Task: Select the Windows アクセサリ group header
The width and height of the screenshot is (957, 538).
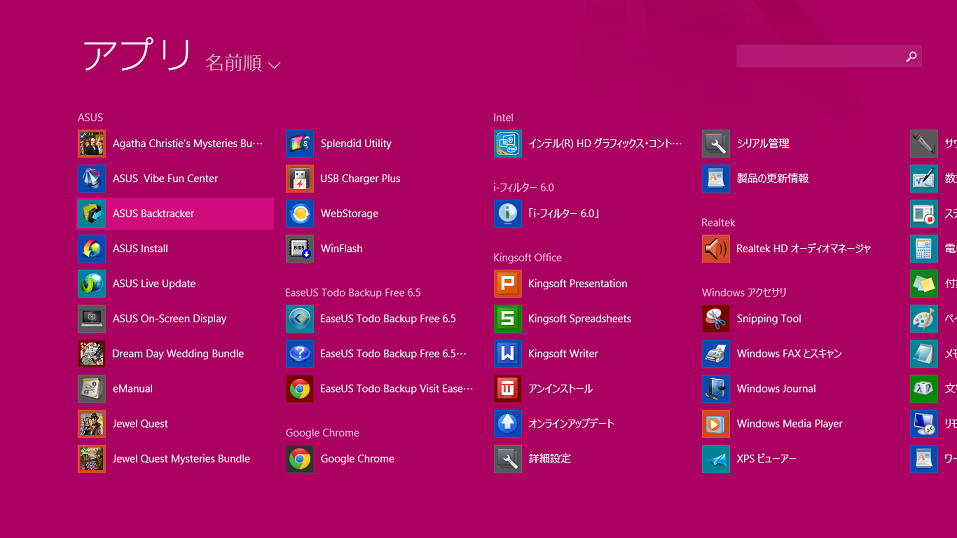Action: pyautogui.click(x=744, y=293)
